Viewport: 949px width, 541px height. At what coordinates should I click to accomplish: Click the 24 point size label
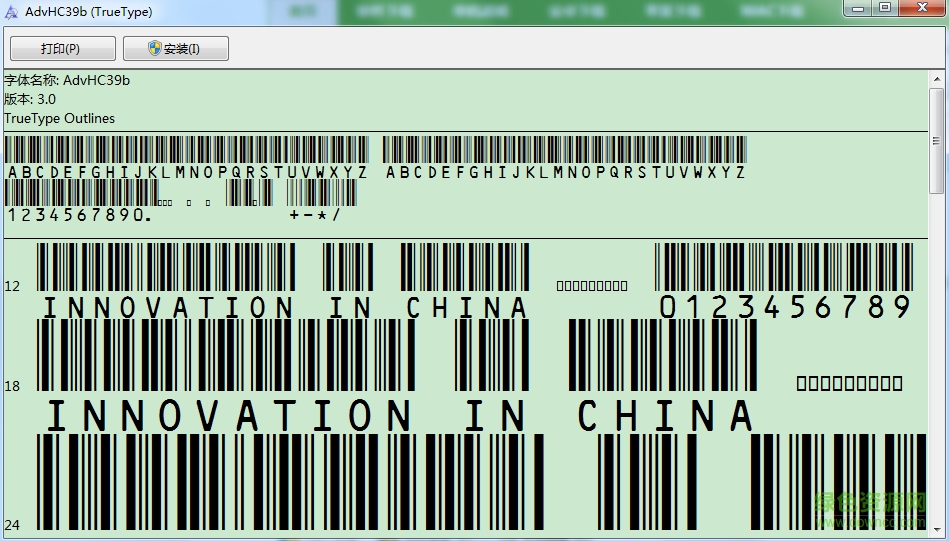click(12, 525)
